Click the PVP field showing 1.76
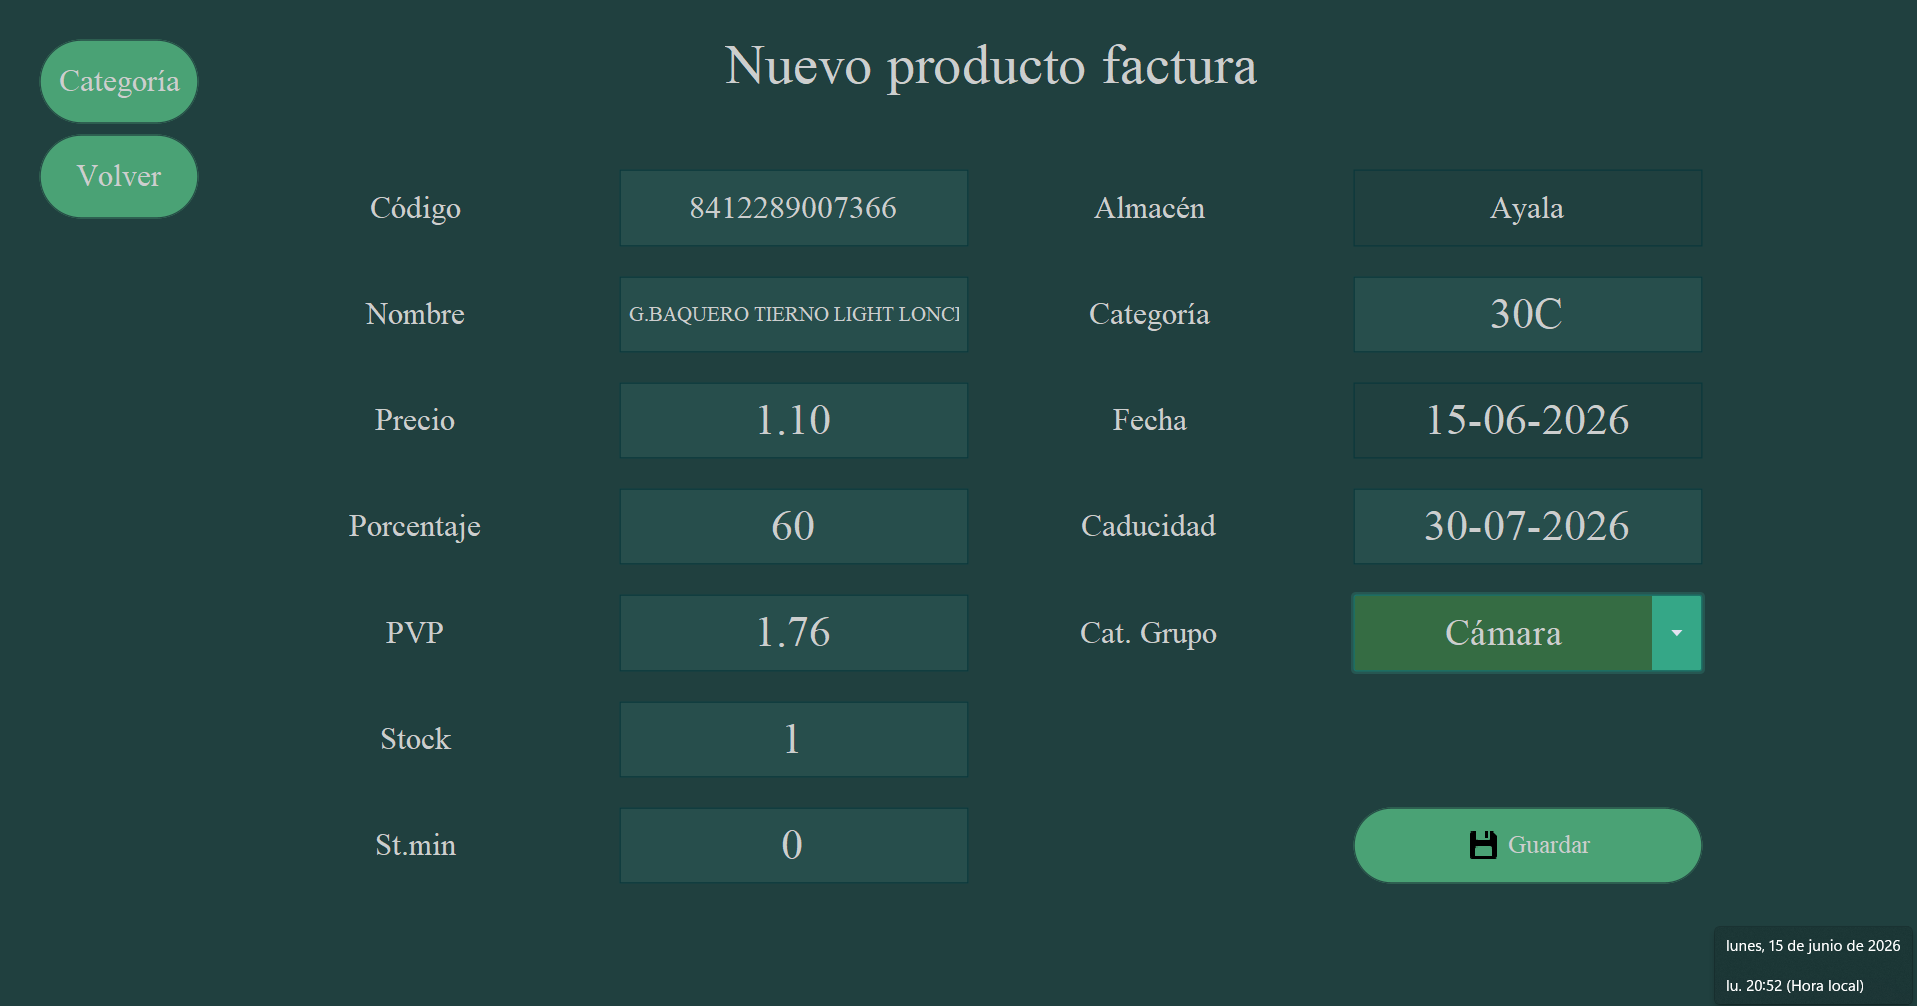1917x1006 pixels. pyautogui.click(x=794, y=633)
